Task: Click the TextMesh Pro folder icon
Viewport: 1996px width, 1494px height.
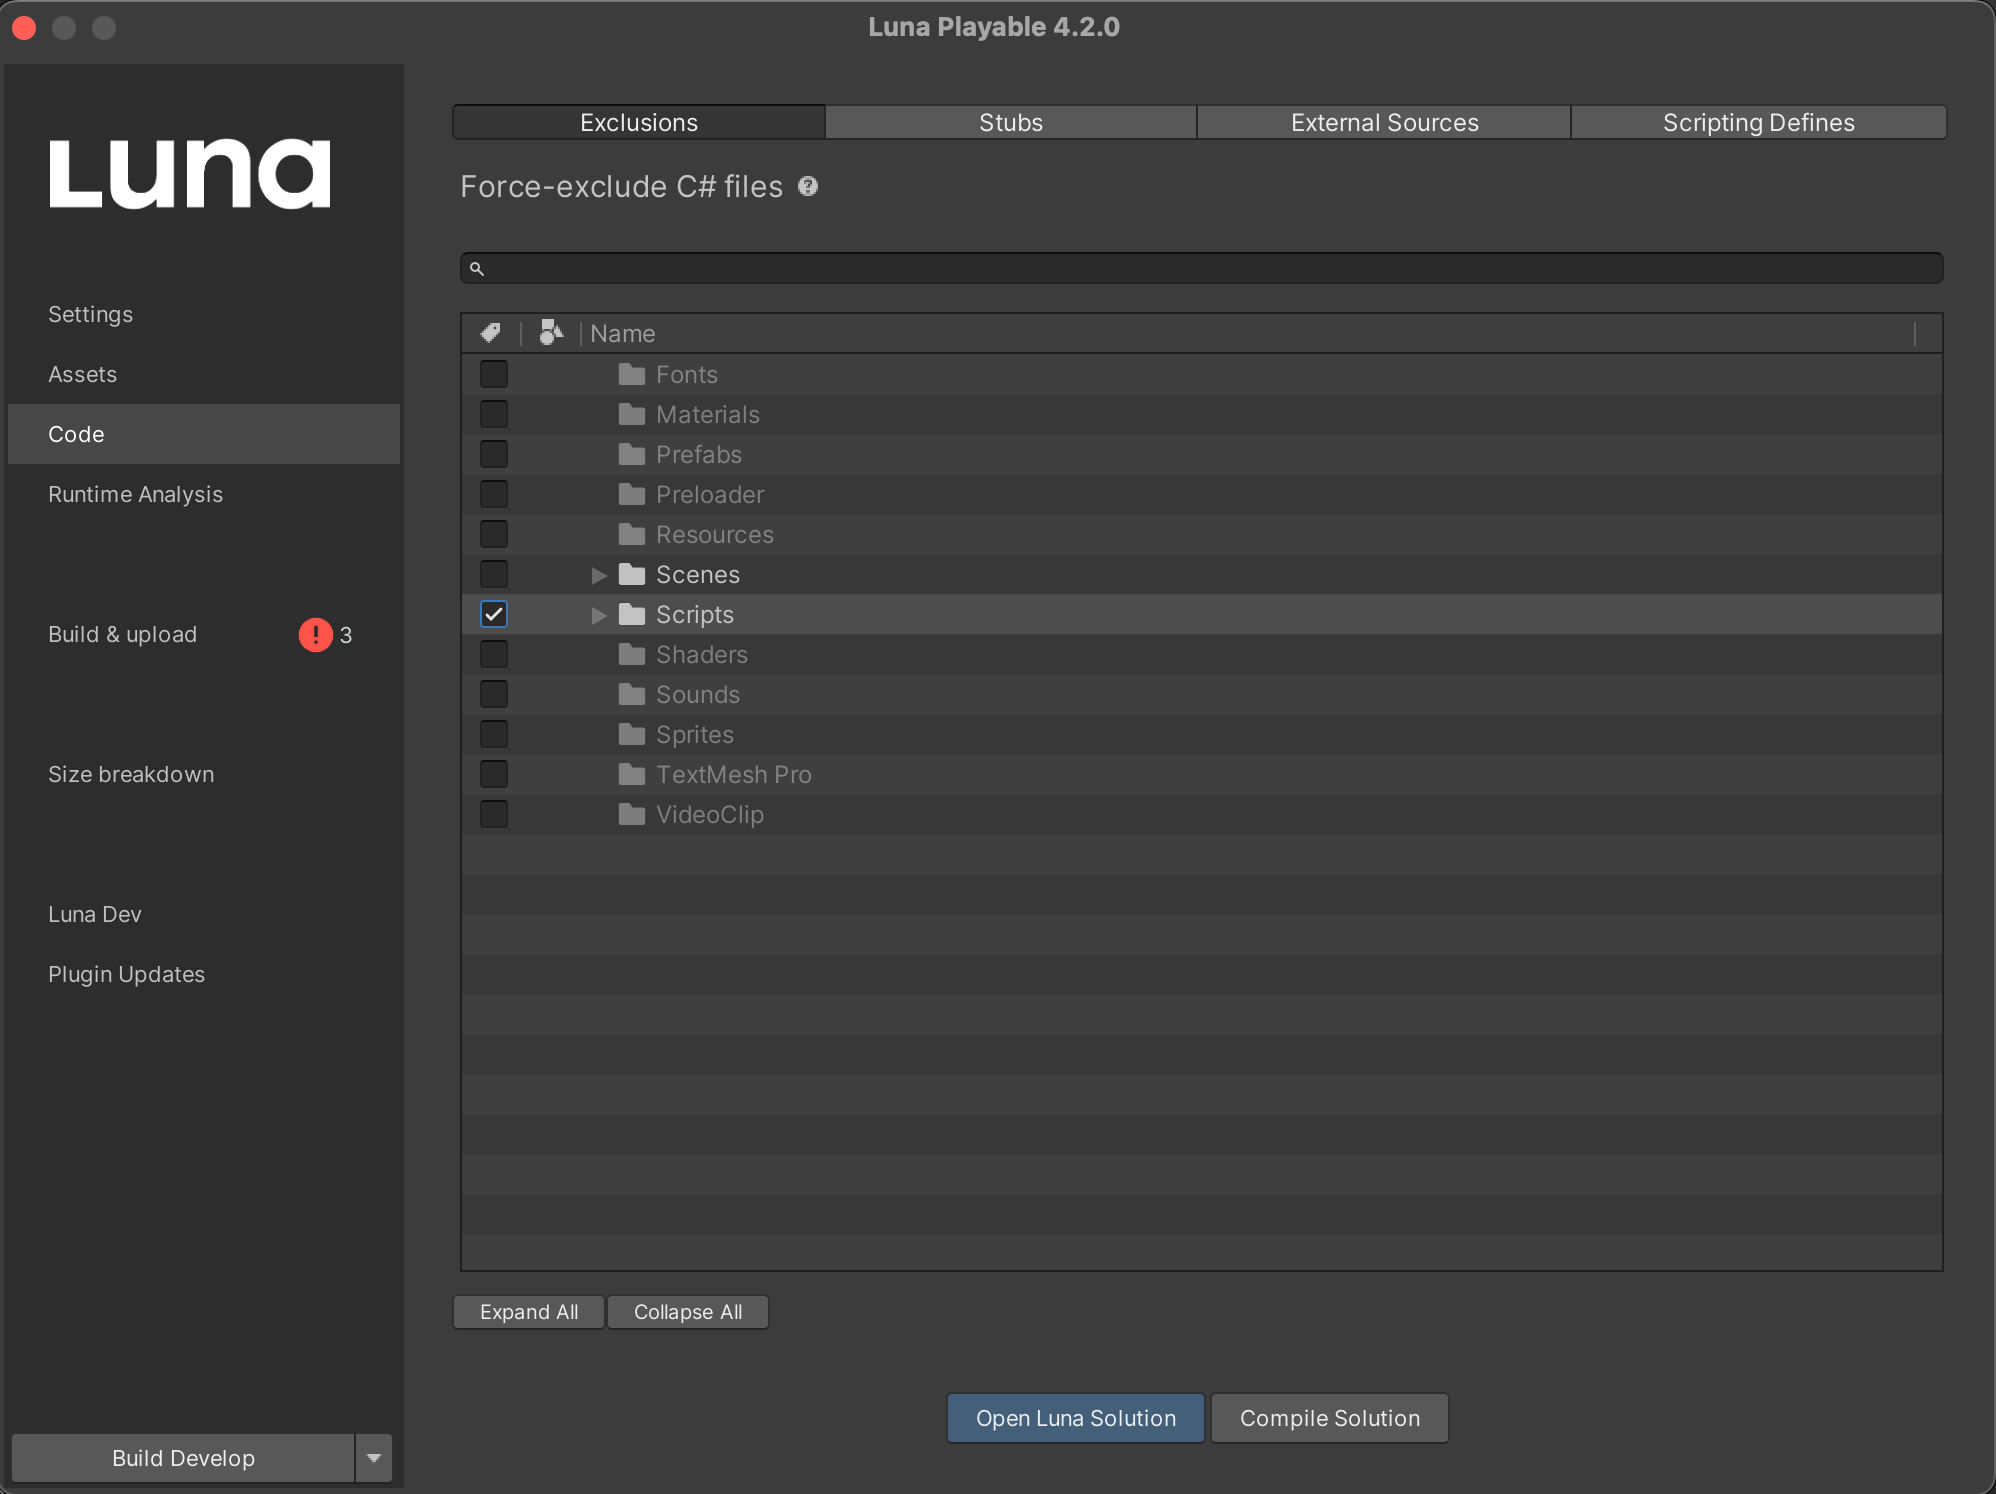Action: point(632,775)
